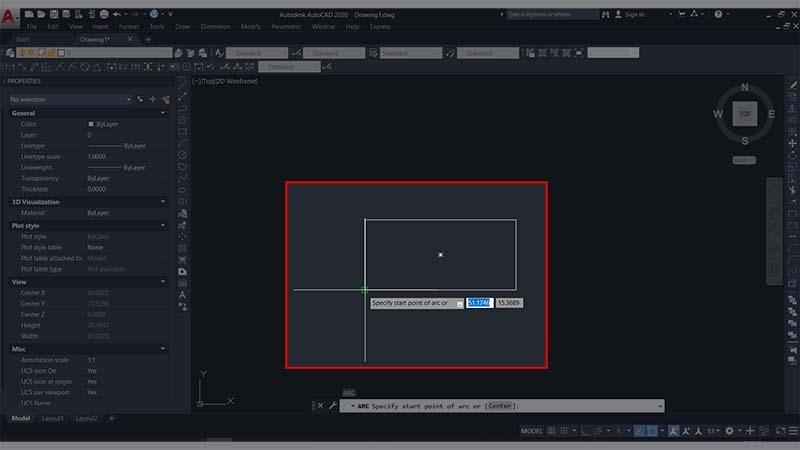Toggle MODEL space button in status bar

pyautogui.click(x=532, y=431)
